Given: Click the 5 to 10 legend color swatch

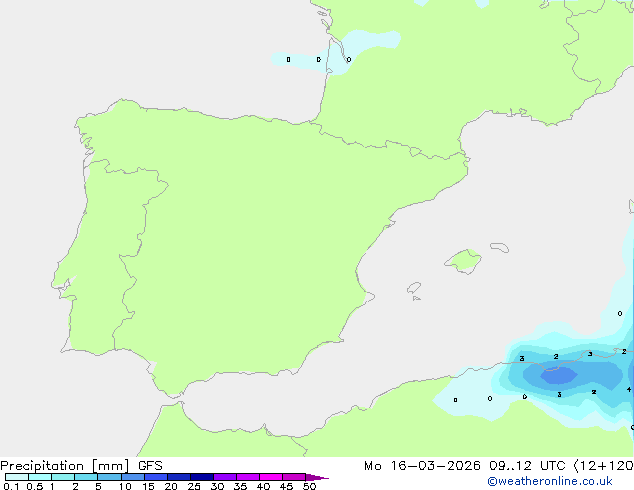Looking at the screenshot, I should point(109,477).
